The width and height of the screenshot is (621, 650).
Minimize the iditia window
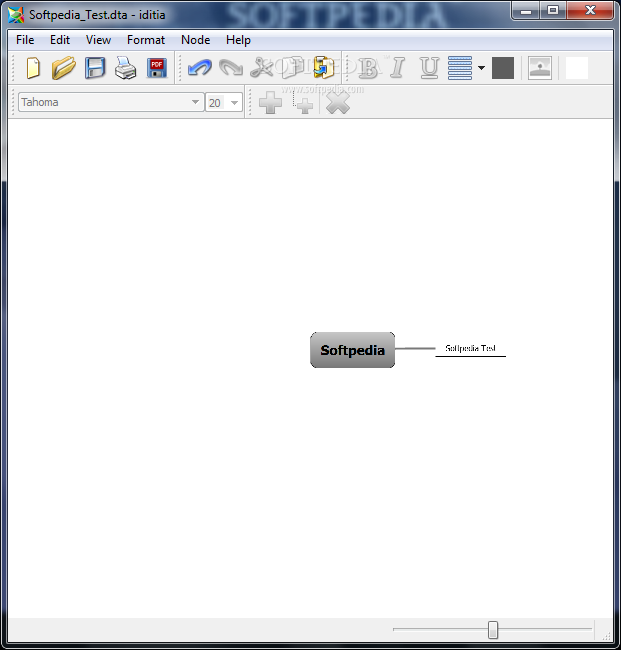[x=526, y=10]
